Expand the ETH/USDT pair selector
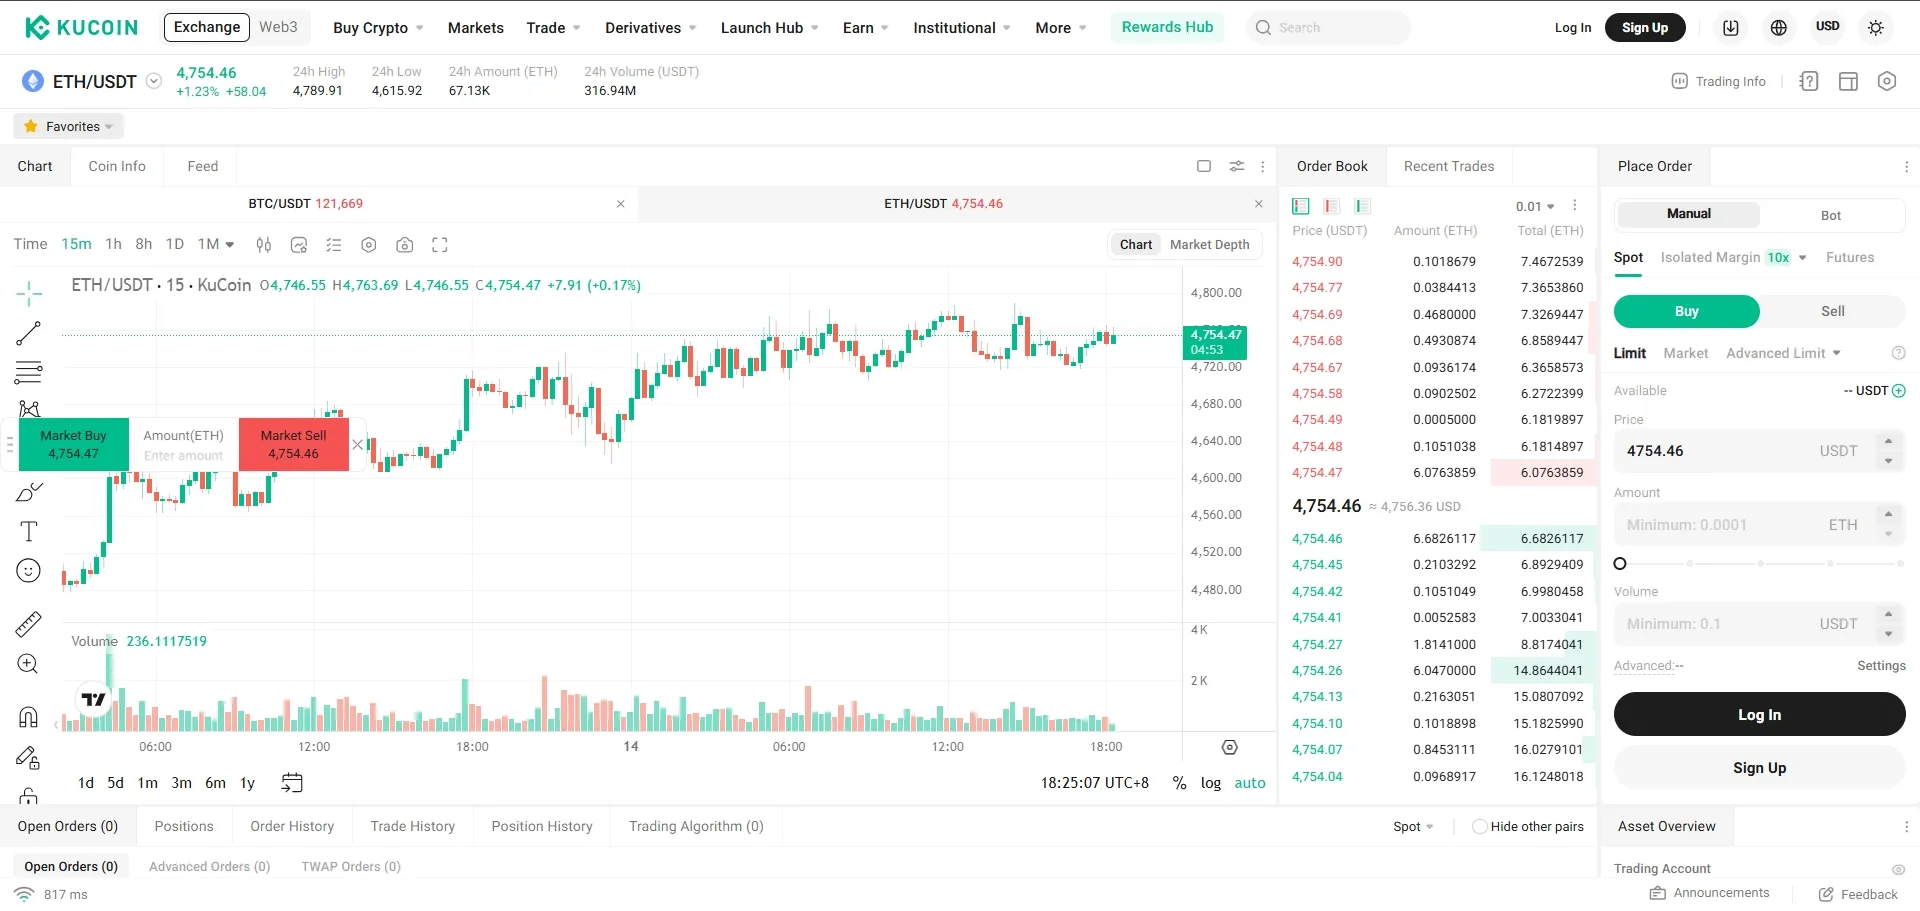 (154, 81)
